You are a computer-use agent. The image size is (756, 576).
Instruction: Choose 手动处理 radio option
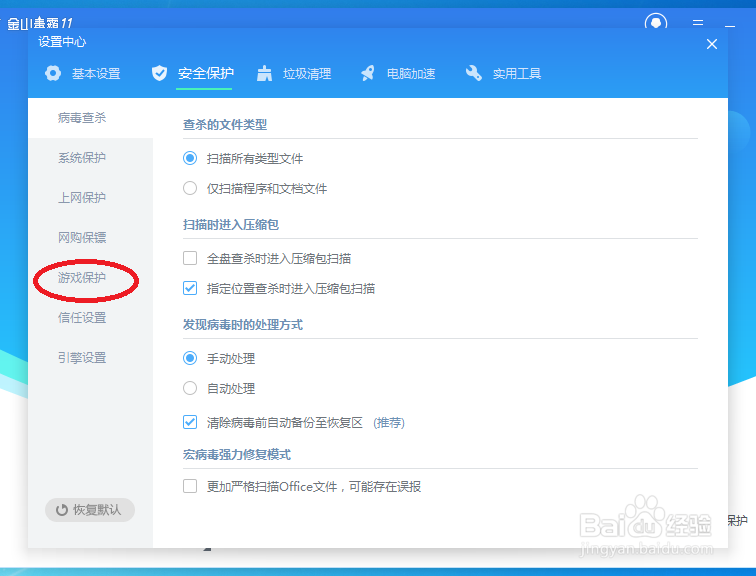190,358
